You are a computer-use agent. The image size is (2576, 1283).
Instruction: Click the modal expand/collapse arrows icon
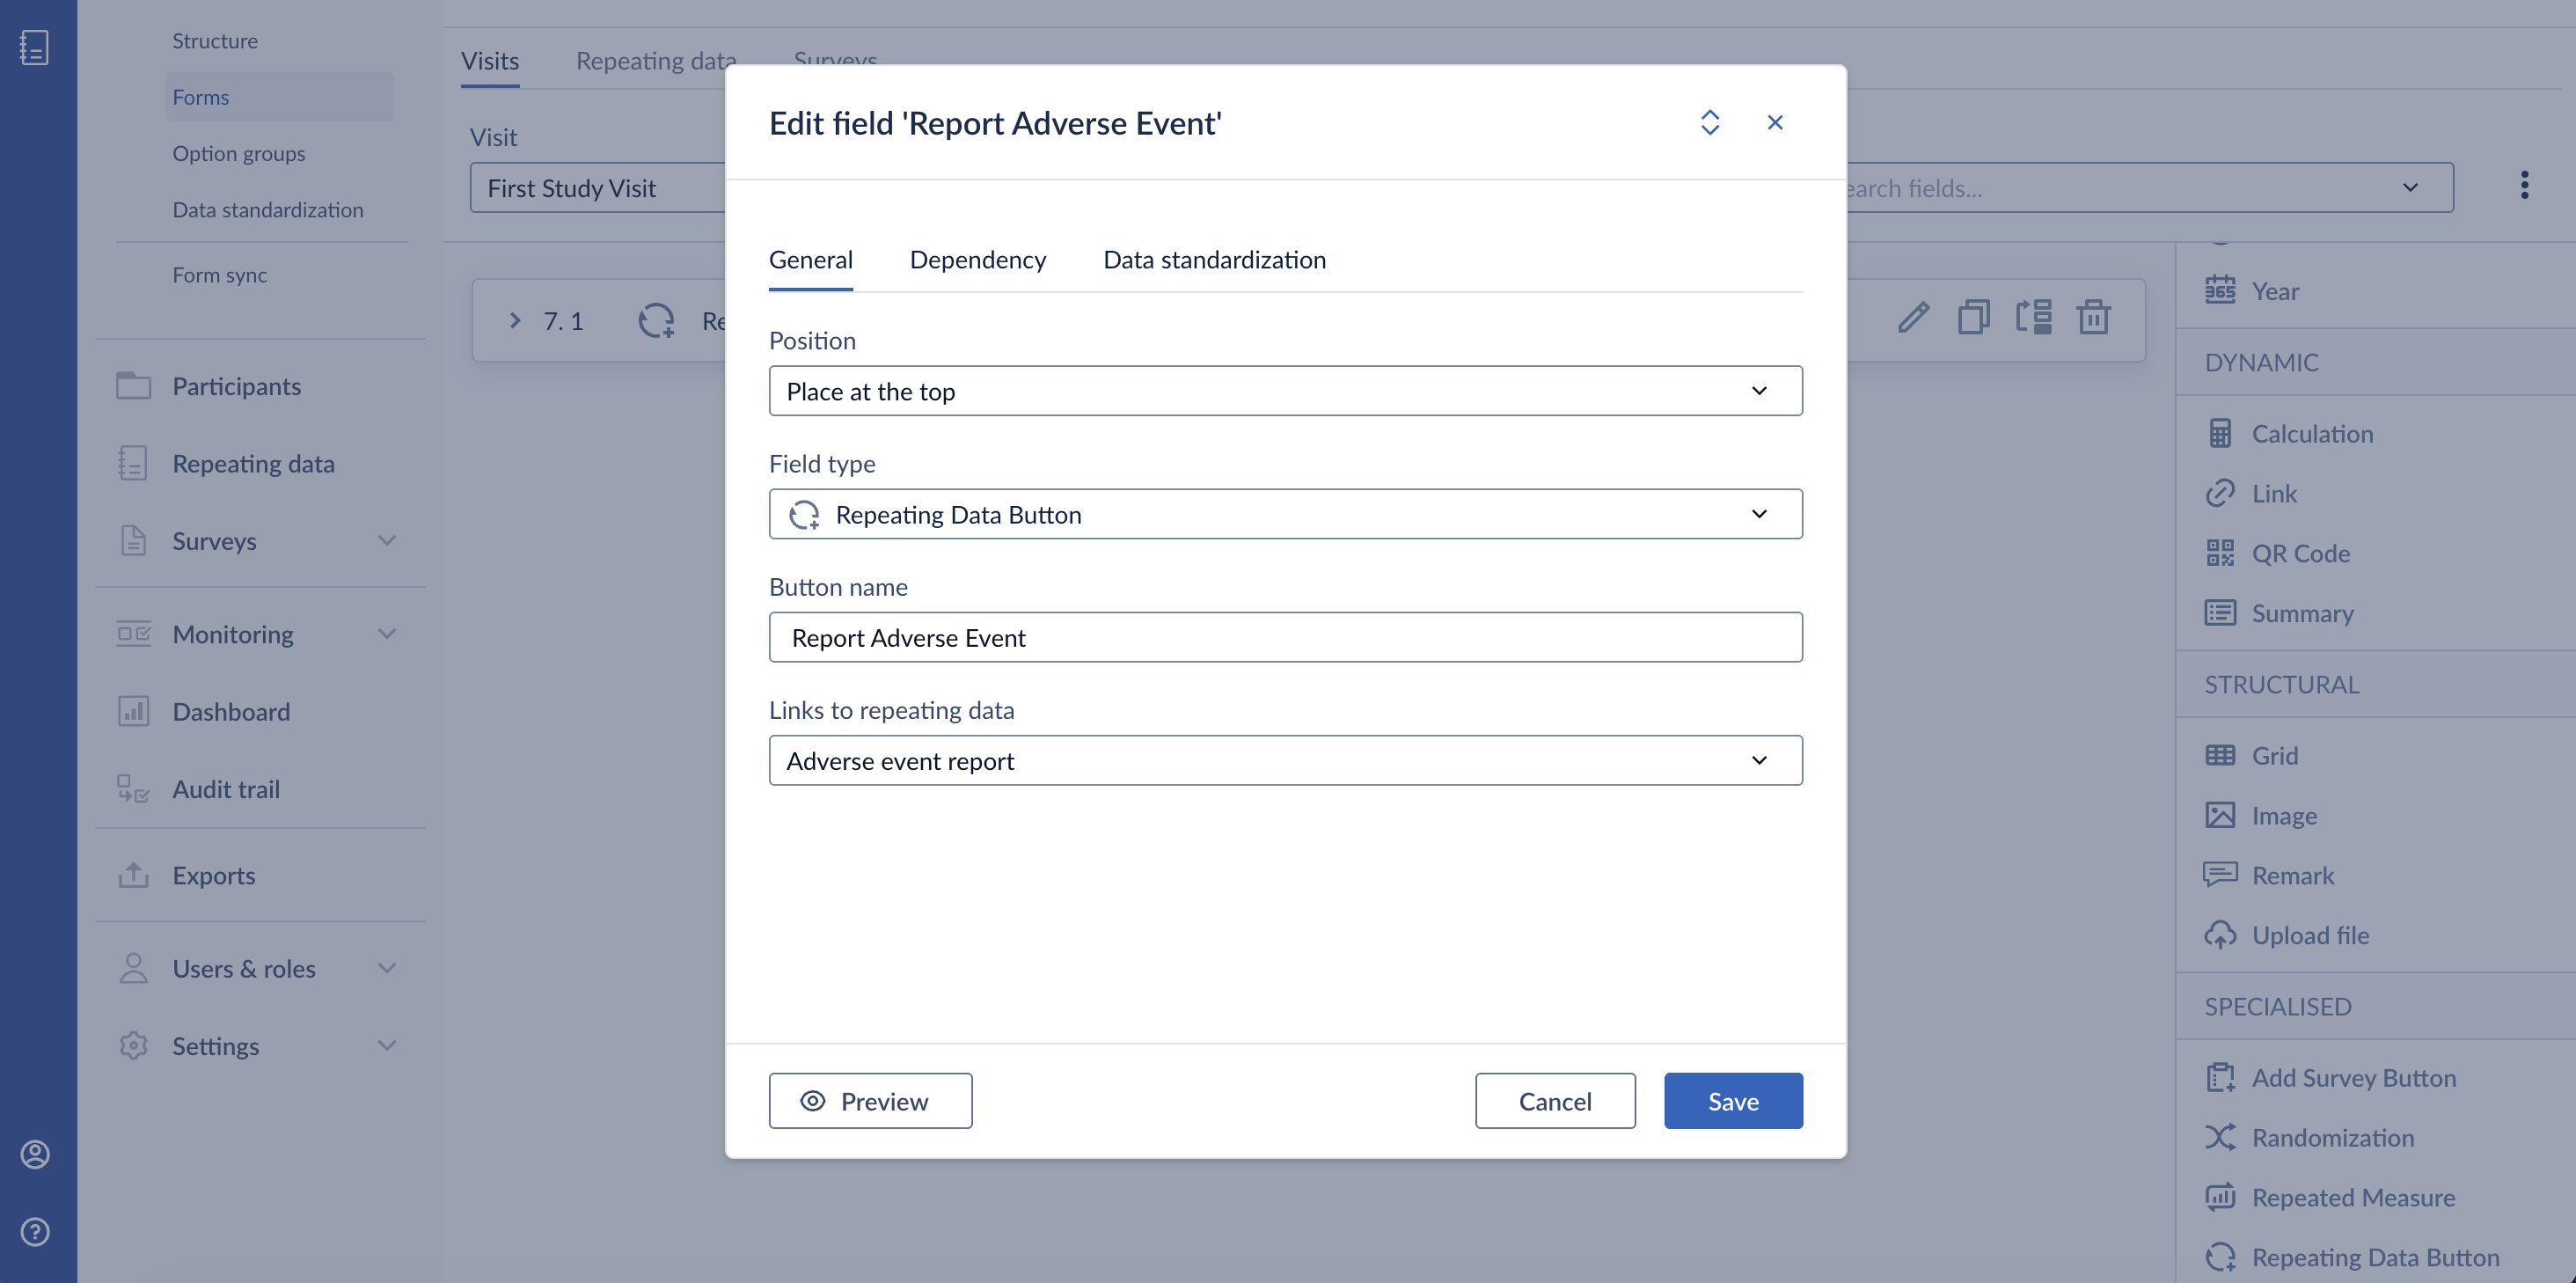pos(1710,122)
